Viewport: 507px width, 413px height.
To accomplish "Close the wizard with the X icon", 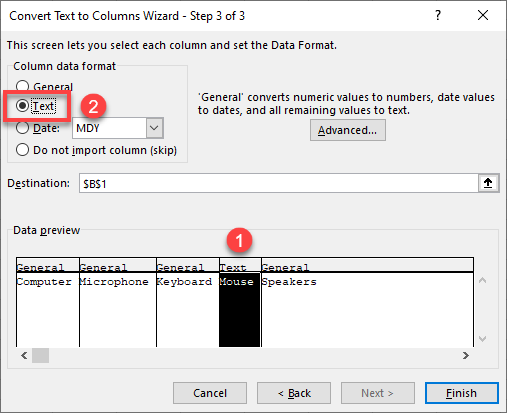I will [483, 15].
